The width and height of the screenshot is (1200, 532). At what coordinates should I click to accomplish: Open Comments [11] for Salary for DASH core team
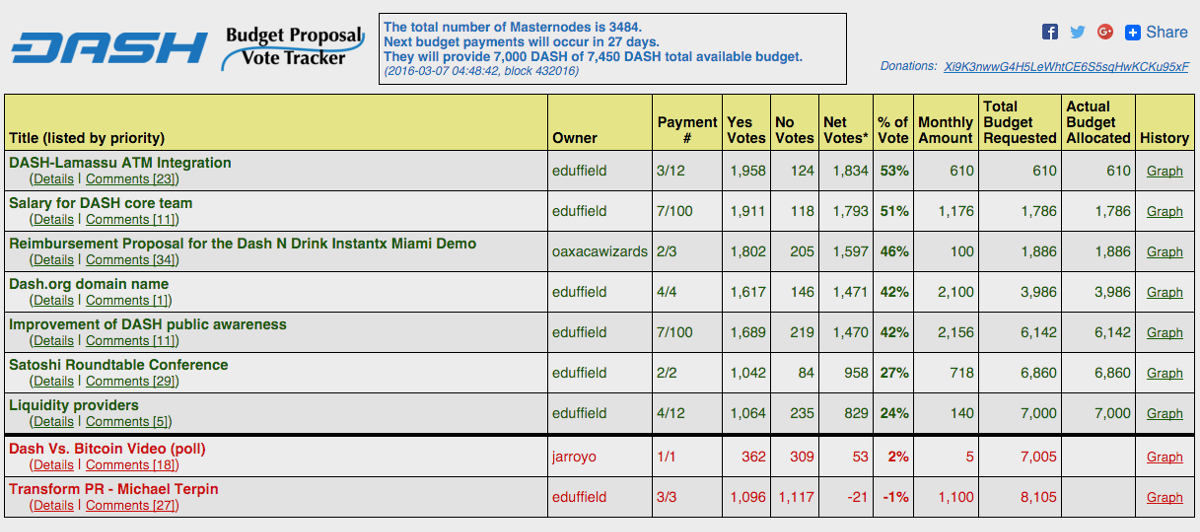131,219
